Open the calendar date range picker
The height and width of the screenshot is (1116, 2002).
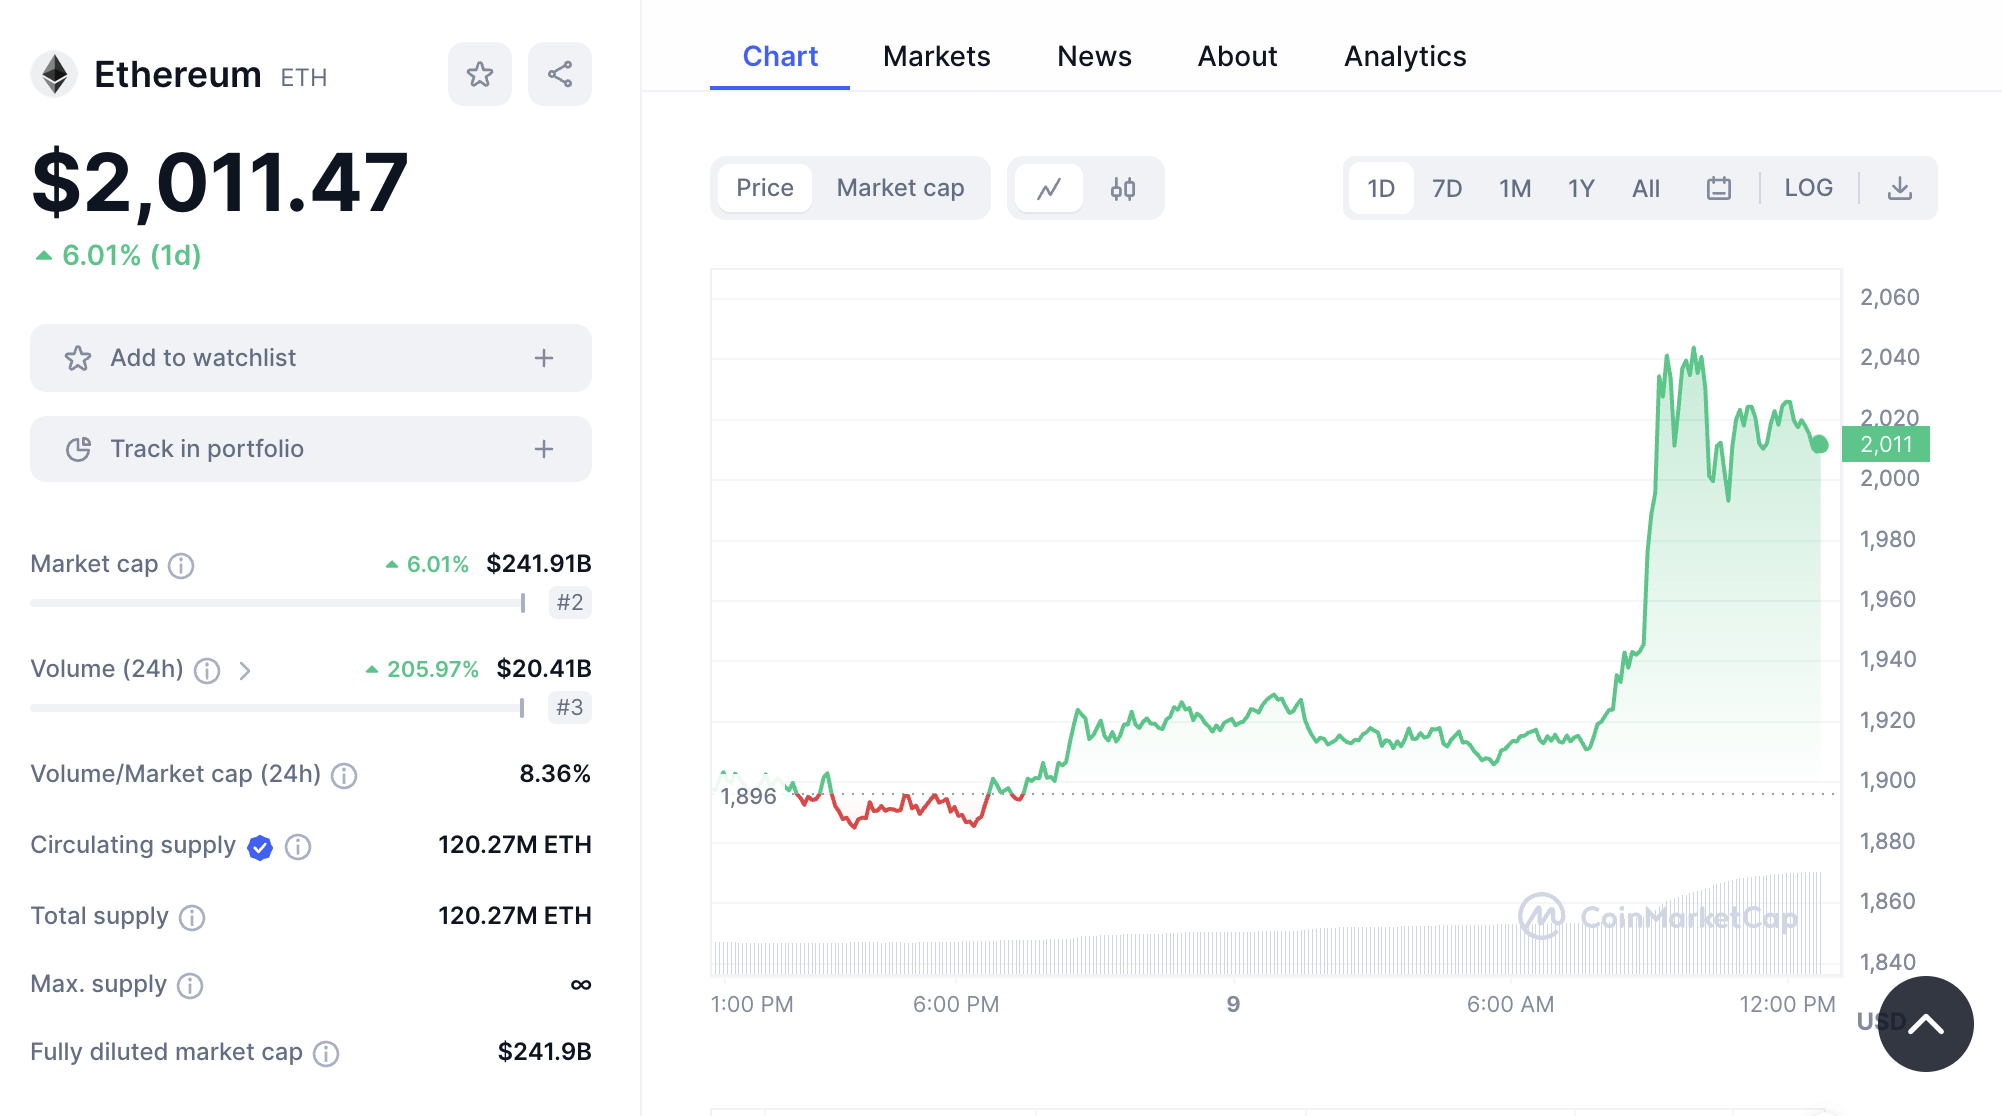[x=1718, y=188]
